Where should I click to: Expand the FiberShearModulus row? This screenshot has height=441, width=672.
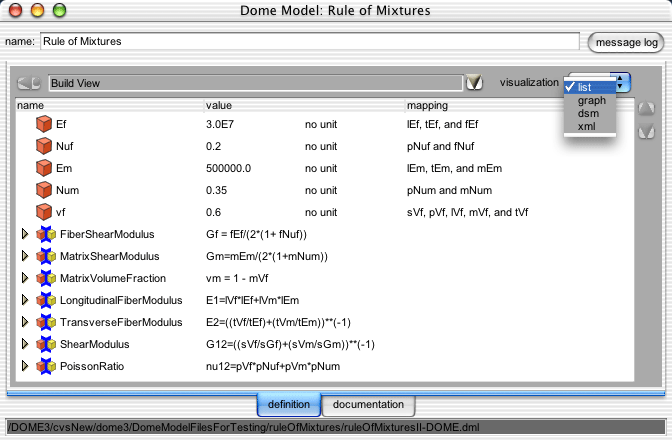coord(25,234)
